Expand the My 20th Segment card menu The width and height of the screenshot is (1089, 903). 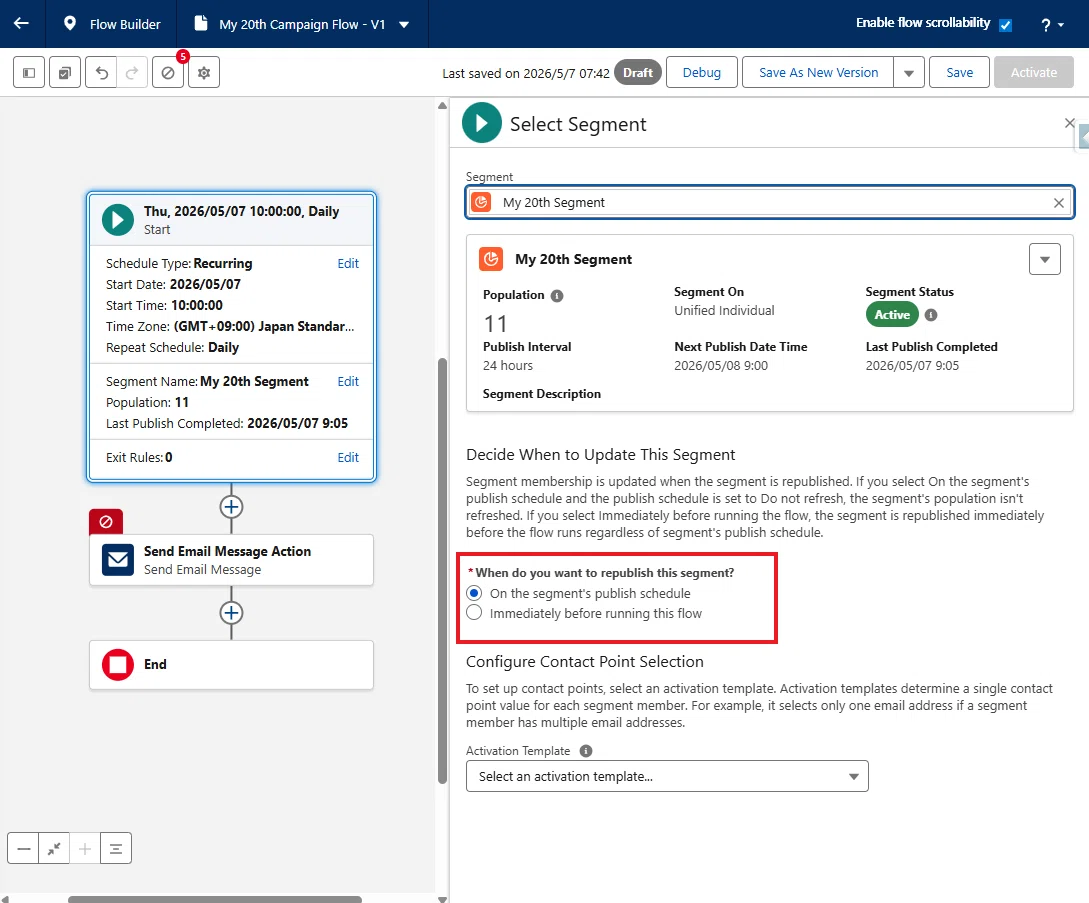tap(1045, 259)
